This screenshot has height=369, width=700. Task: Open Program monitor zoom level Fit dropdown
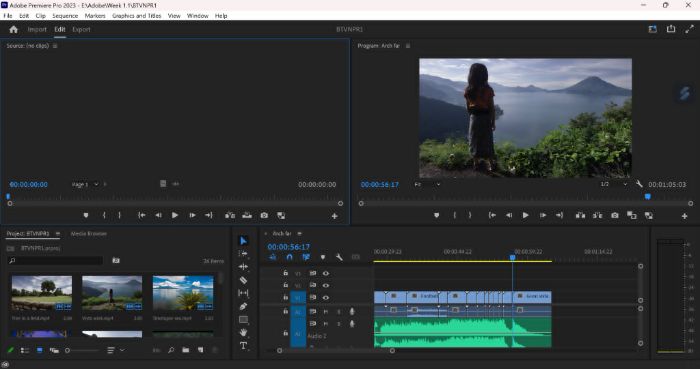(x=427, y=184)
